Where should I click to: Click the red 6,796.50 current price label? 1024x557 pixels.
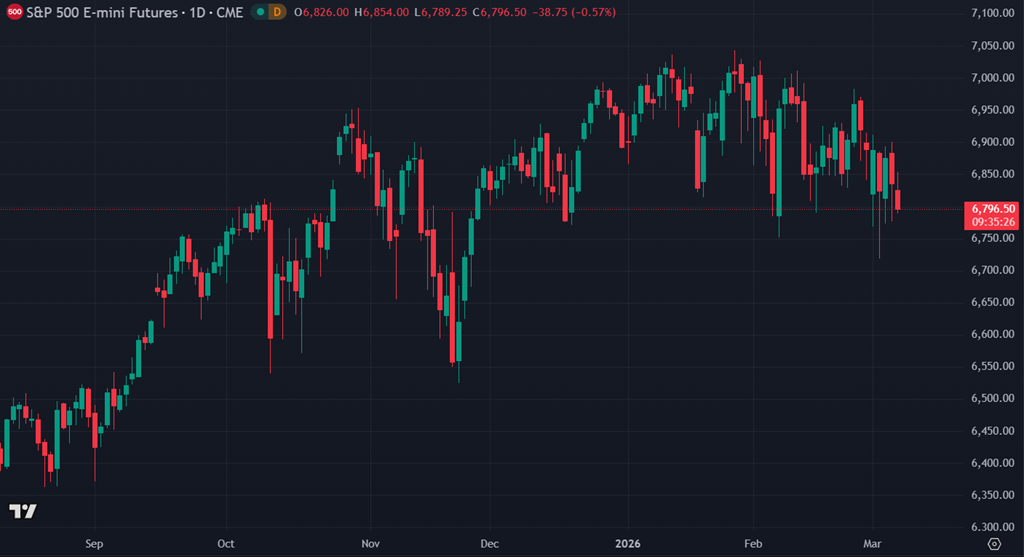(x=989, y=208)
